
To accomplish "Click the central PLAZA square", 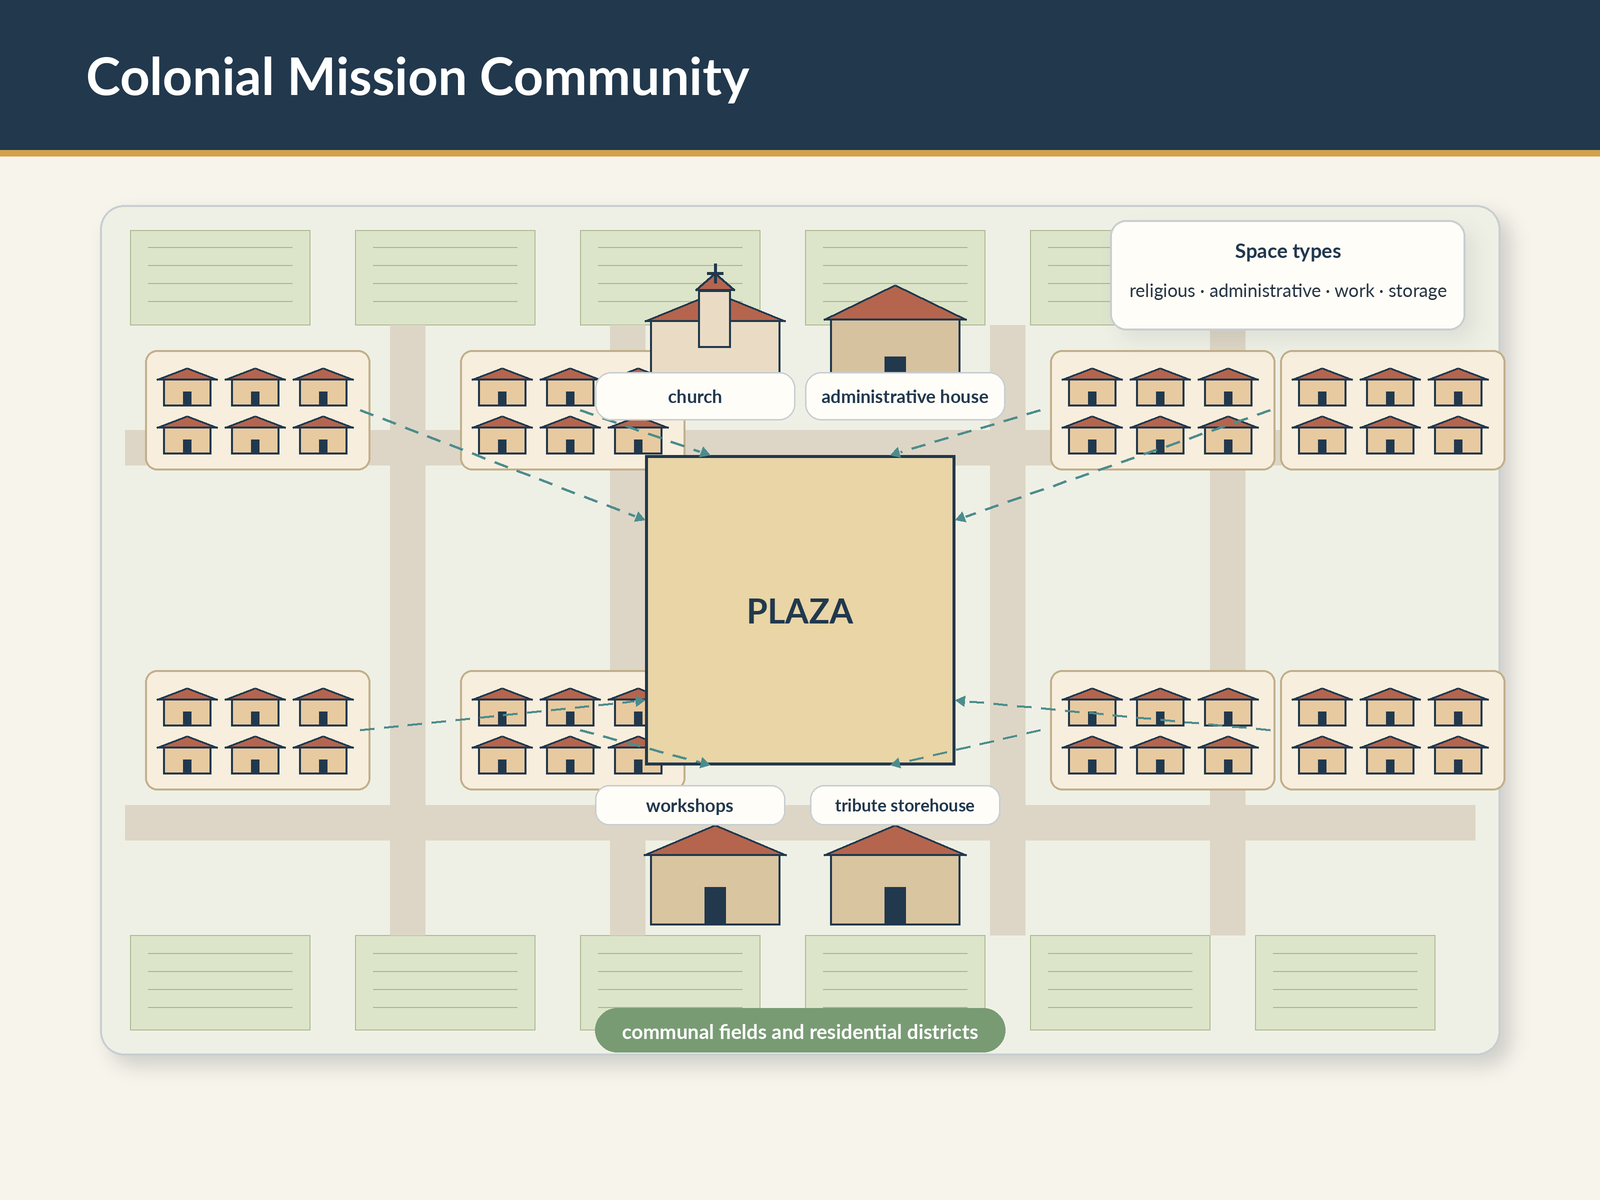I will coord(800,610).
